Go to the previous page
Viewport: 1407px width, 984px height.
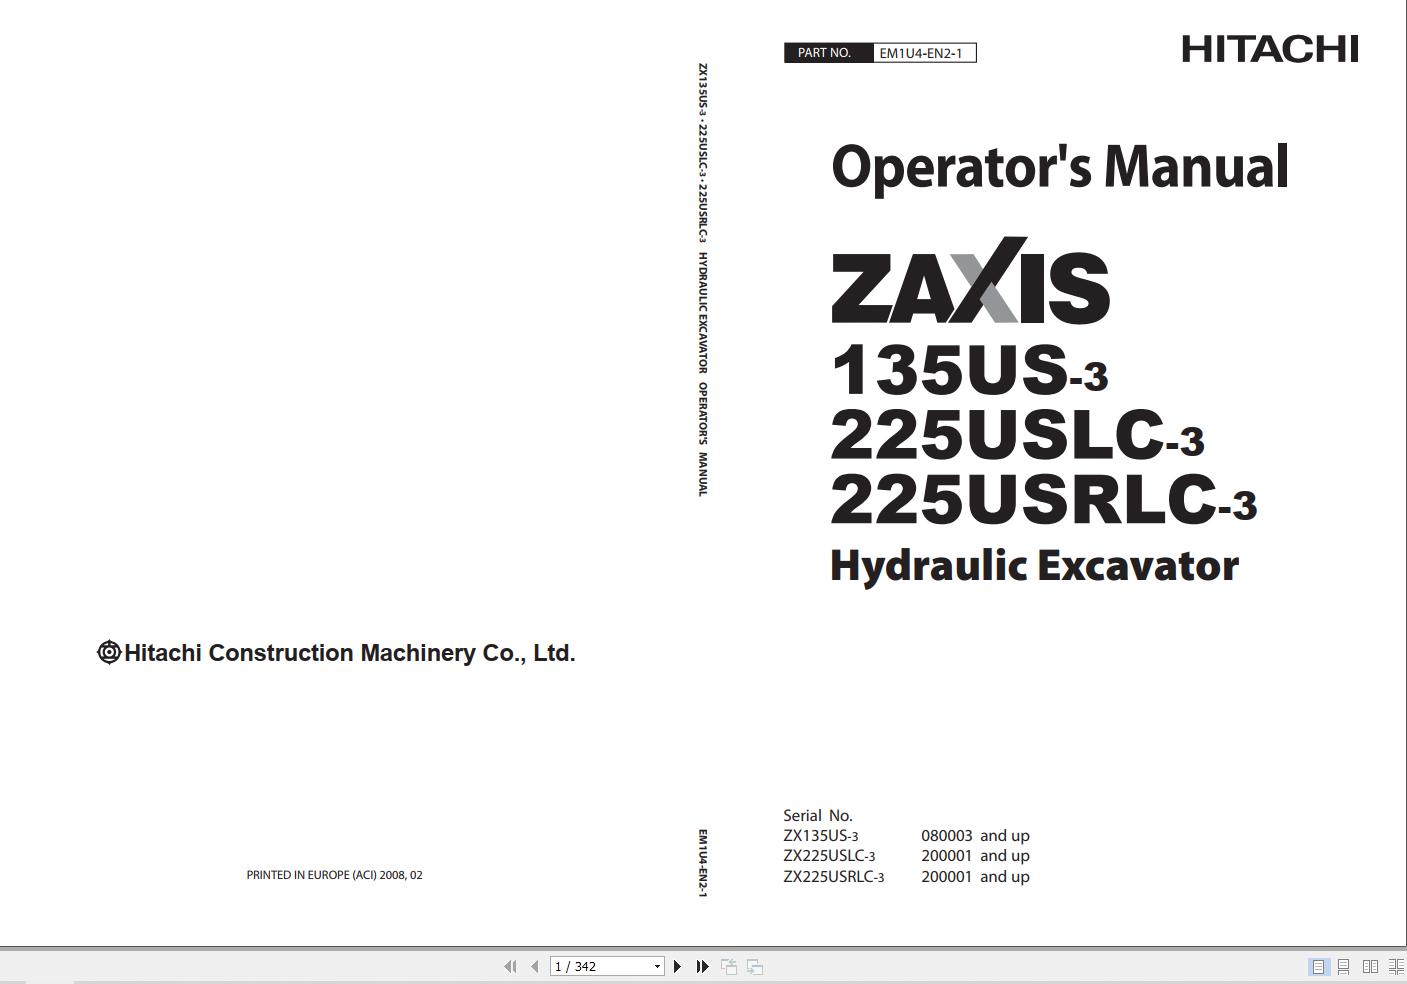coord(535,966)
